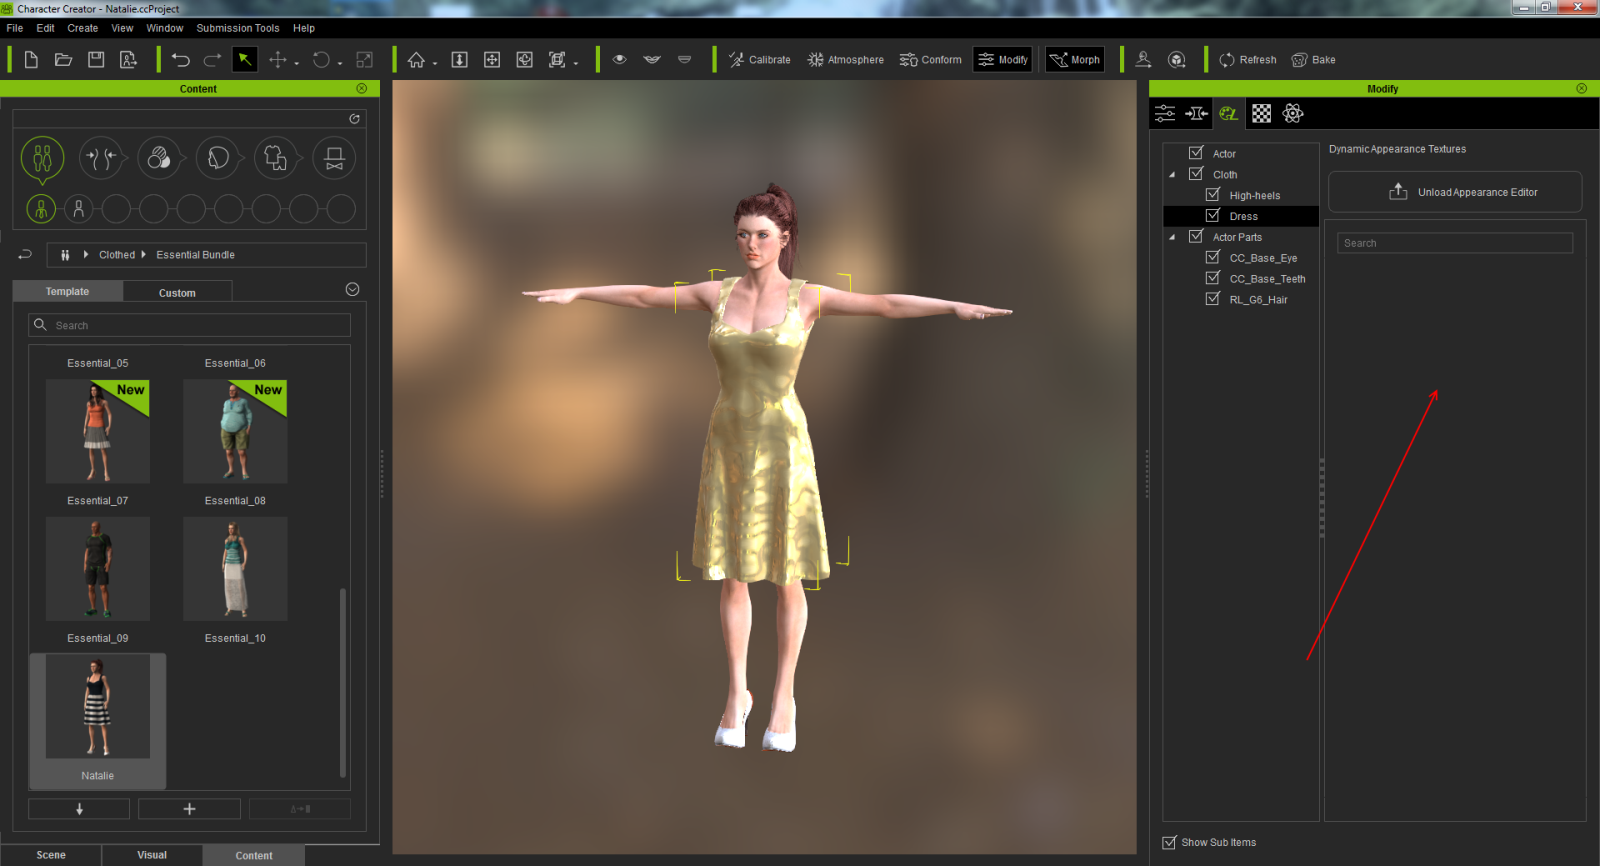Click the frame-selected camera icon

pyautogui.click(x=557, y=60)
